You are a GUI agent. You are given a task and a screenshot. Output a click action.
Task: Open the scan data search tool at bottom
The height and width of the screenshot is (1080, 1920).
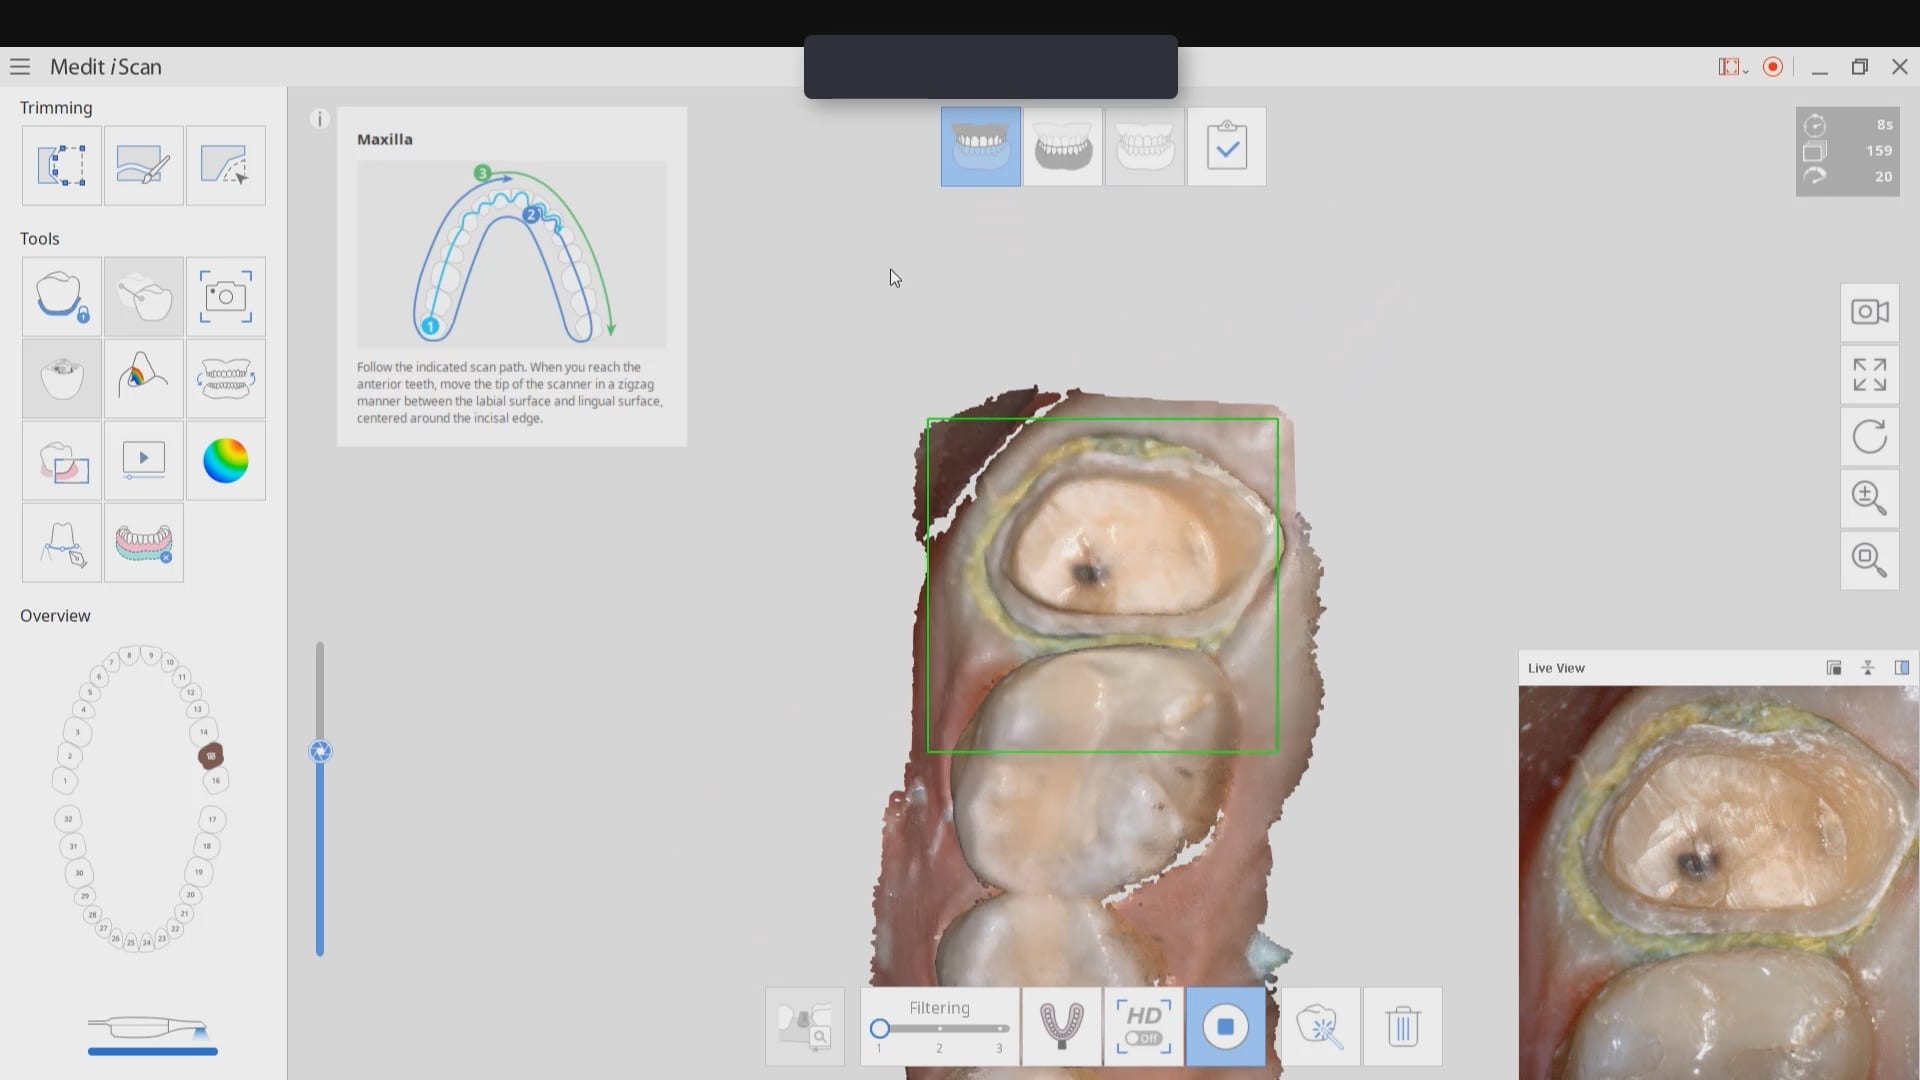[805, 1027]
